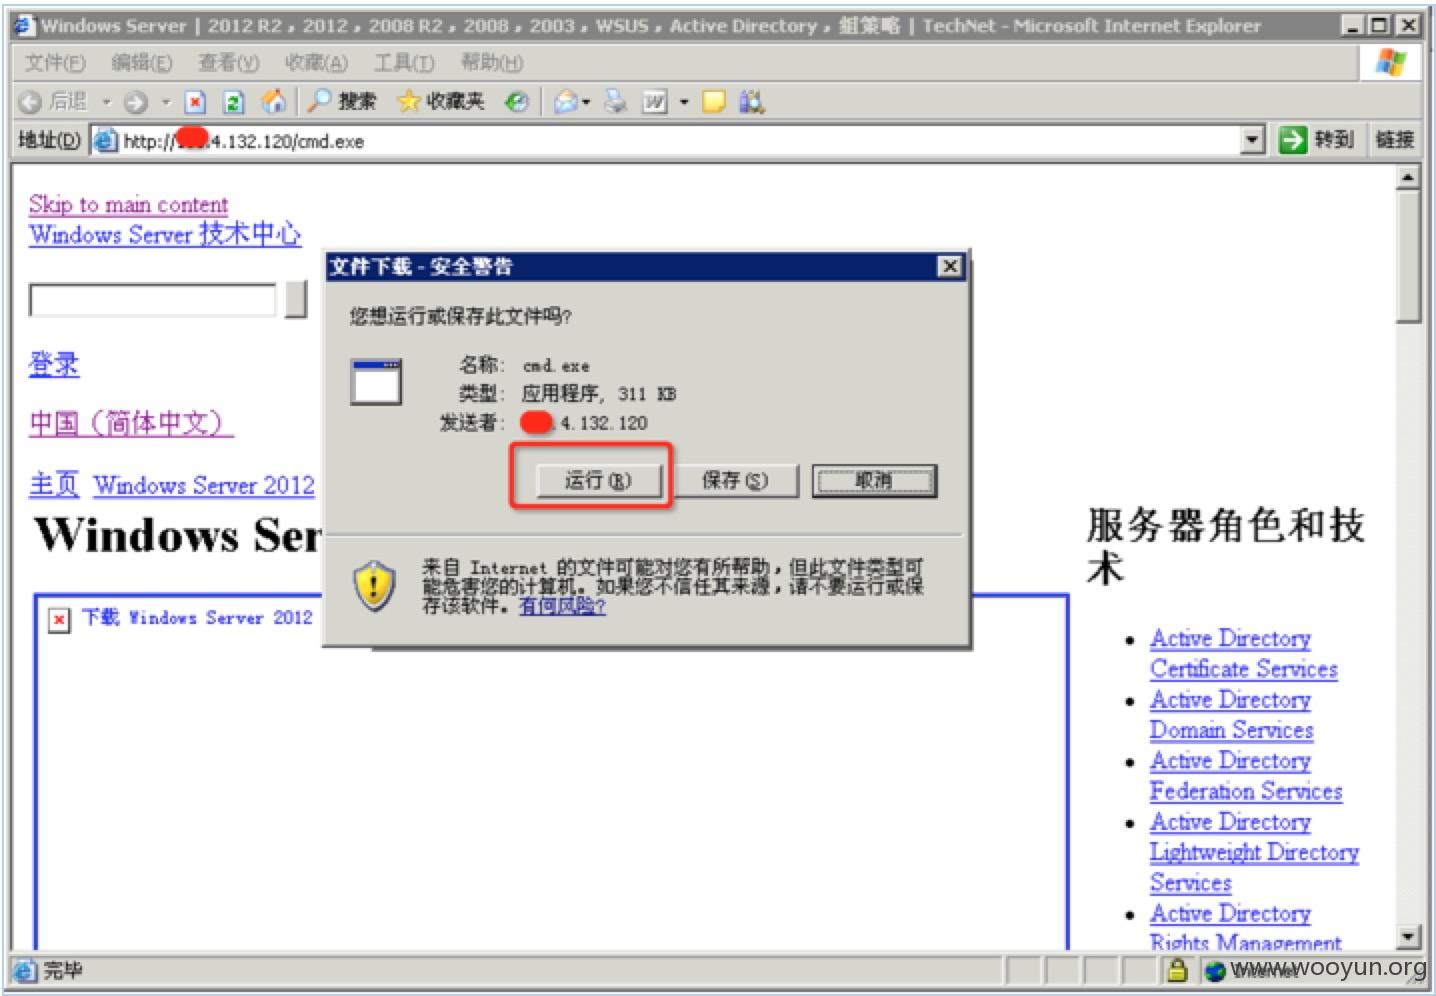Click the Back (后退) toolbar button
The height and width of the screenshot is (996, 1436).
pyautogui.click(x=53, y=101)
